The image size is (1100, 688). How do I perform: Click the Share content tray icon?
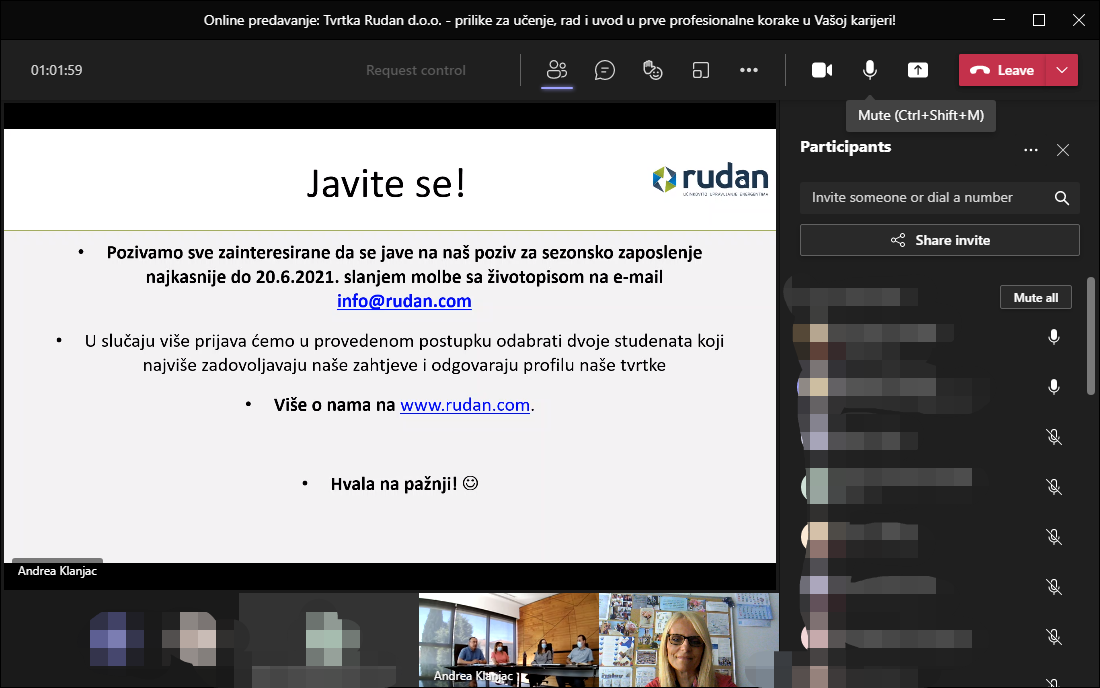[918, 70]
